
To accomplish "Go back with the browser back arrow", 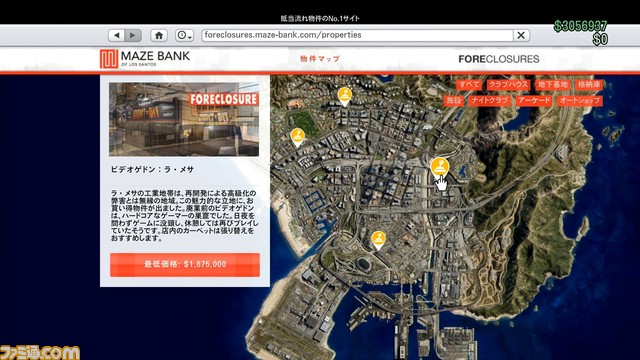I will pos(117,35).
